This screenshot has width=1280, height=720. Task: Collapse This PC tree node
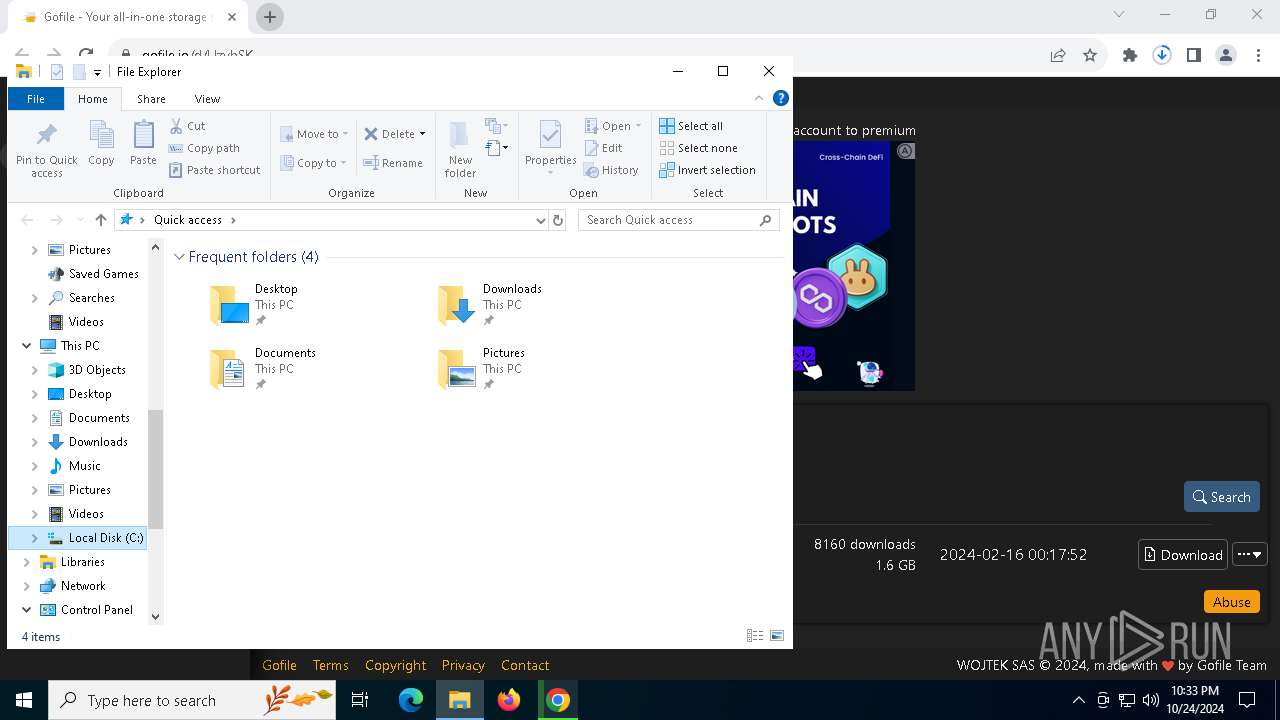pos(26,346)
